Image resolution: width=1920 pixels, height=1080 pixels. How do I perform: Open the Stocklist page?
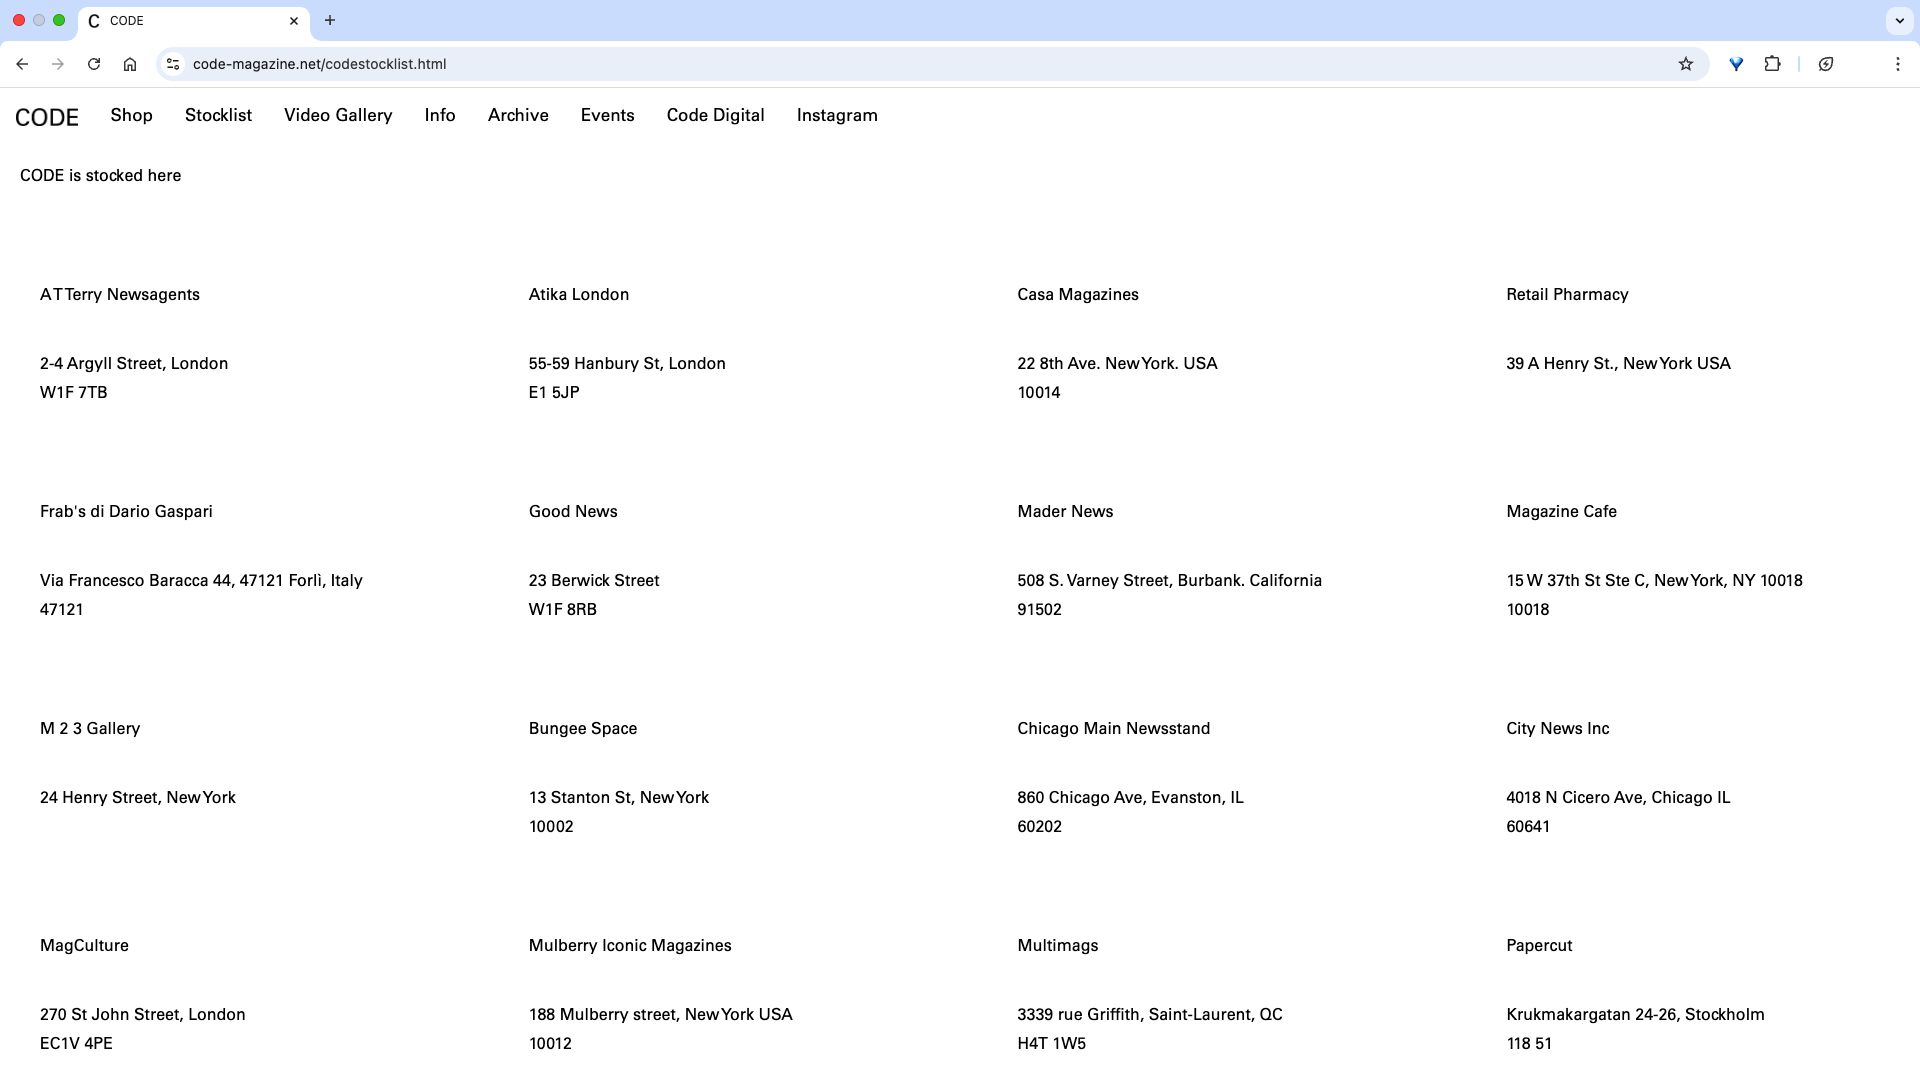point(218,115)
